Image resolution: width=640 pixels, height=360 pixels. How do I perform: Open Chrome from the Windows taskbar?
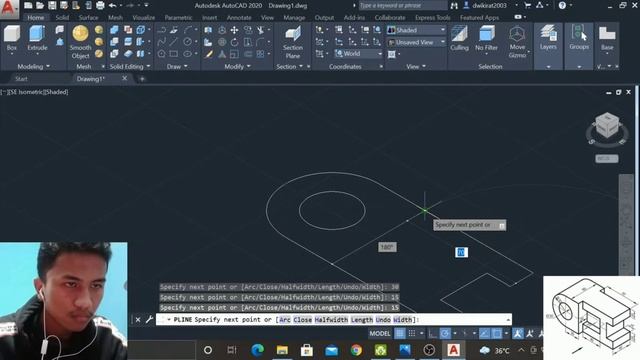tap(356, 350)
